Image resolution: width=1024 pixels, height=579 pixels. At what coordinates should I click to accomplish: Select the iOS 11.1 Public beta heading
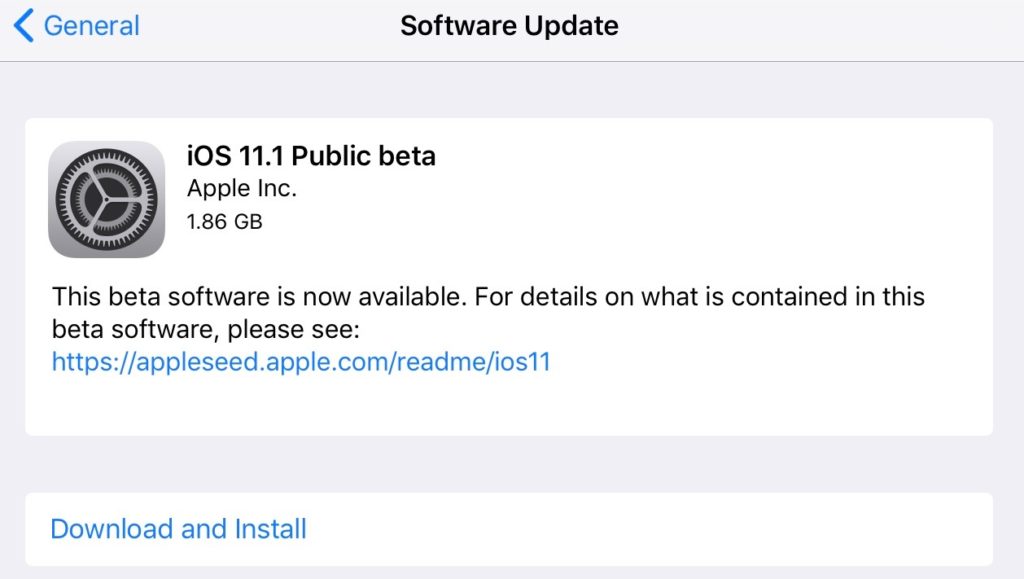(311, 156)
